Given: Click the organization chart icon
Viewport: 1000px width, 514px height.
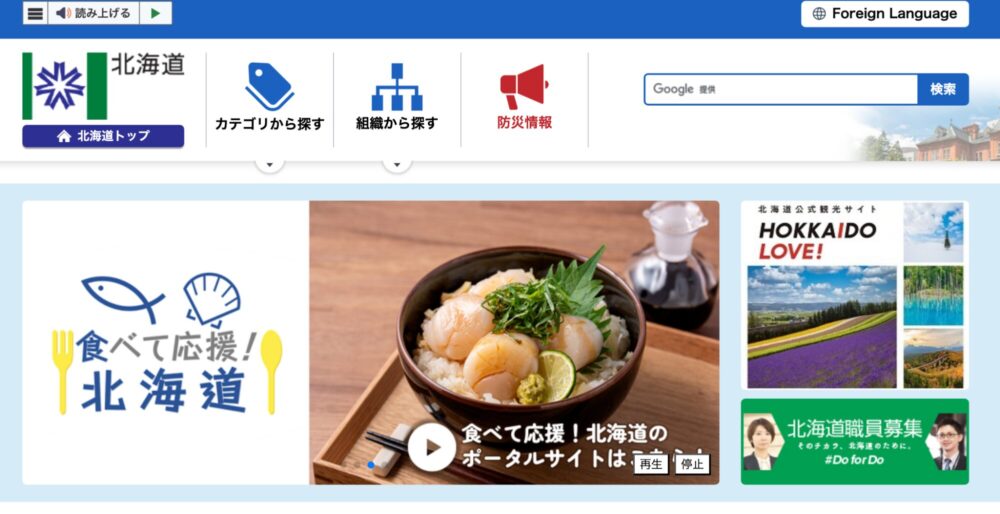Looking at the screenshot, I should 397,87.
